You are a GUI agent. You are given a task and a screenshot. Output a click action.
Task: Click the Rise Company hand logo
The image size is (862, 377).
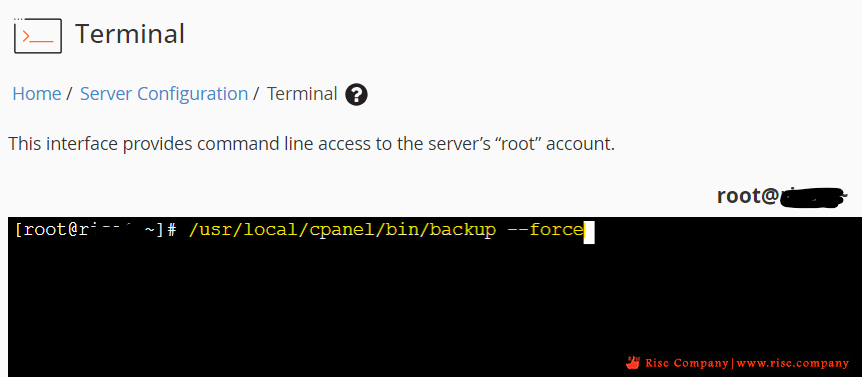pos(633,363)
